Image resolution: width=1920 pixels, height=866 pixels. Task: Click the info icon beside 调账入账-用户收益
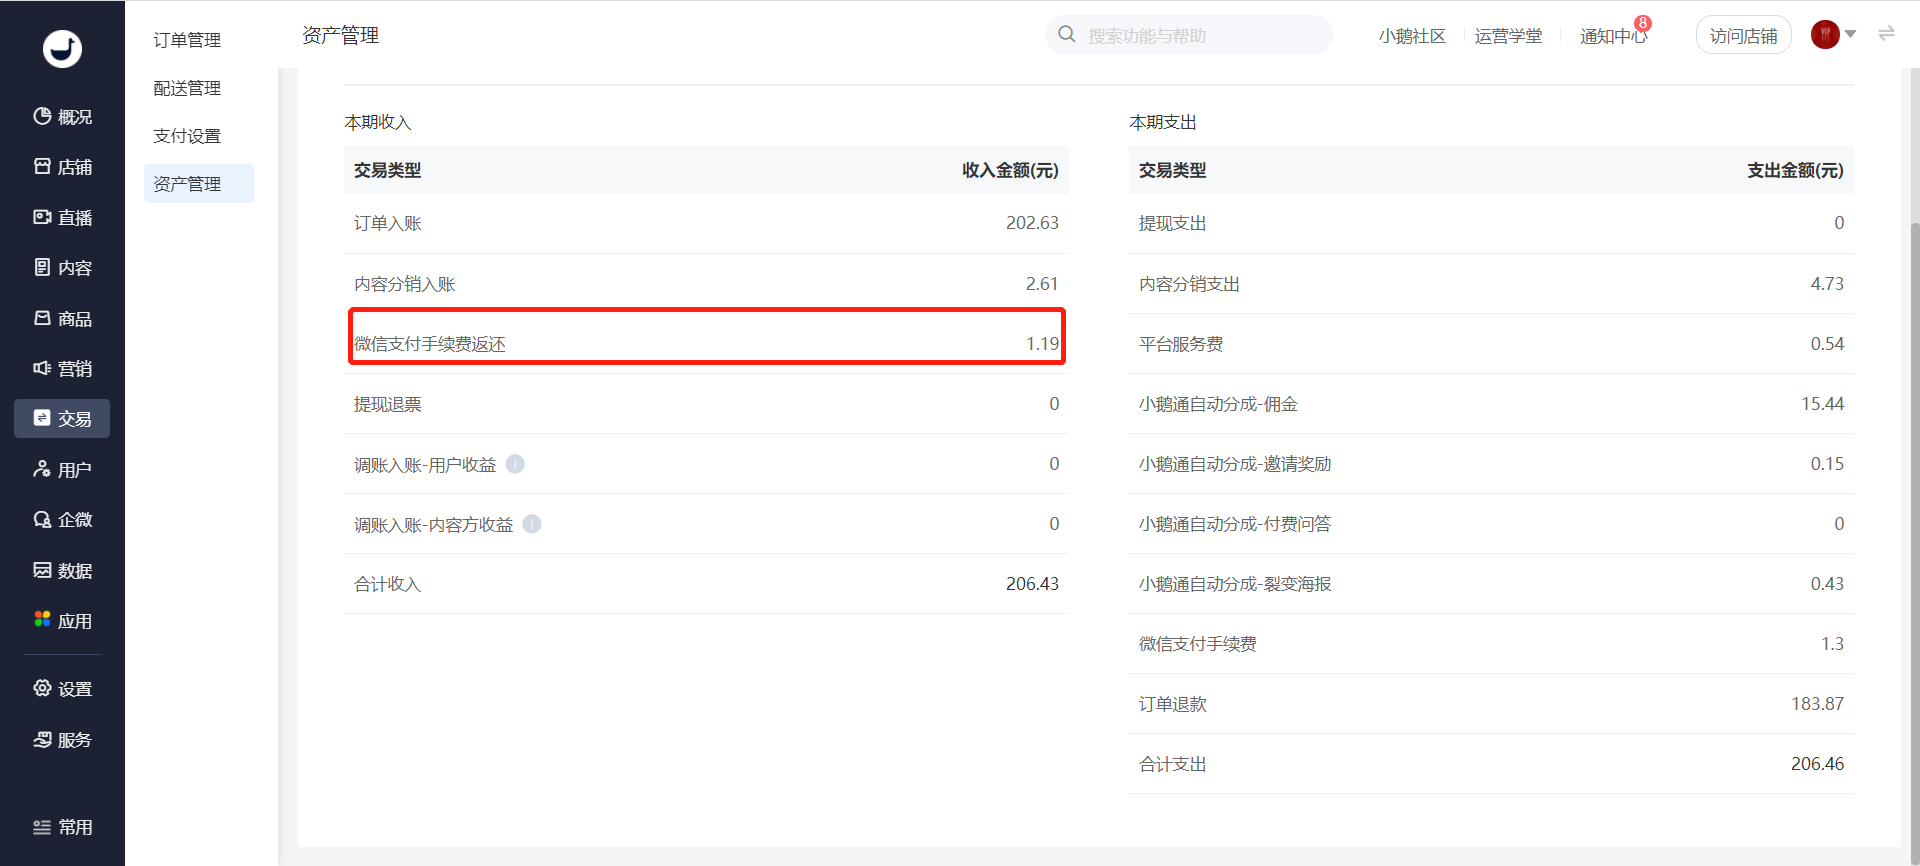515,464
